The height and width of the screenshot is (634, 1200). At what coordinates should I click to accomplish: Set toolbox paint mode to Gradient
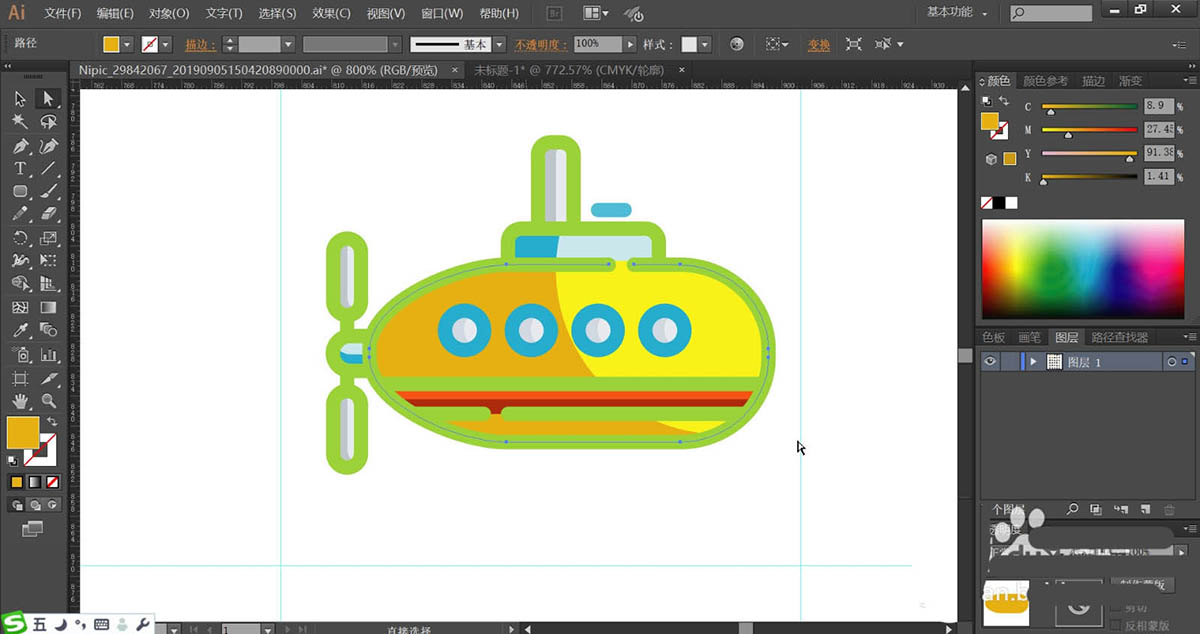(x=35, y=482)
